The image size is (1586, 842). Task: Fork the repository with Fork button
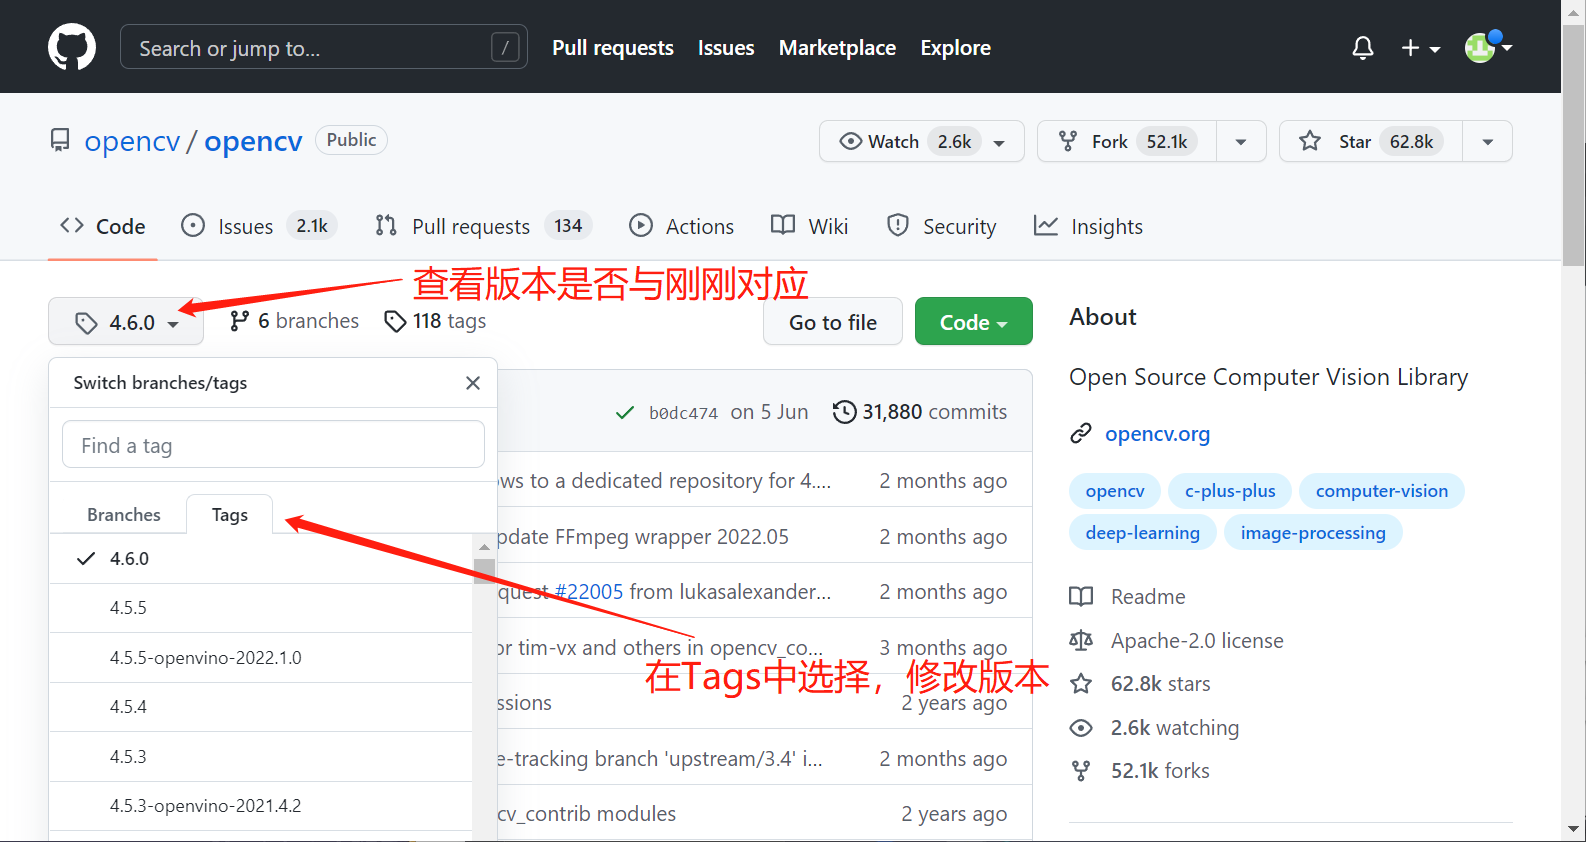point(1127,141)
